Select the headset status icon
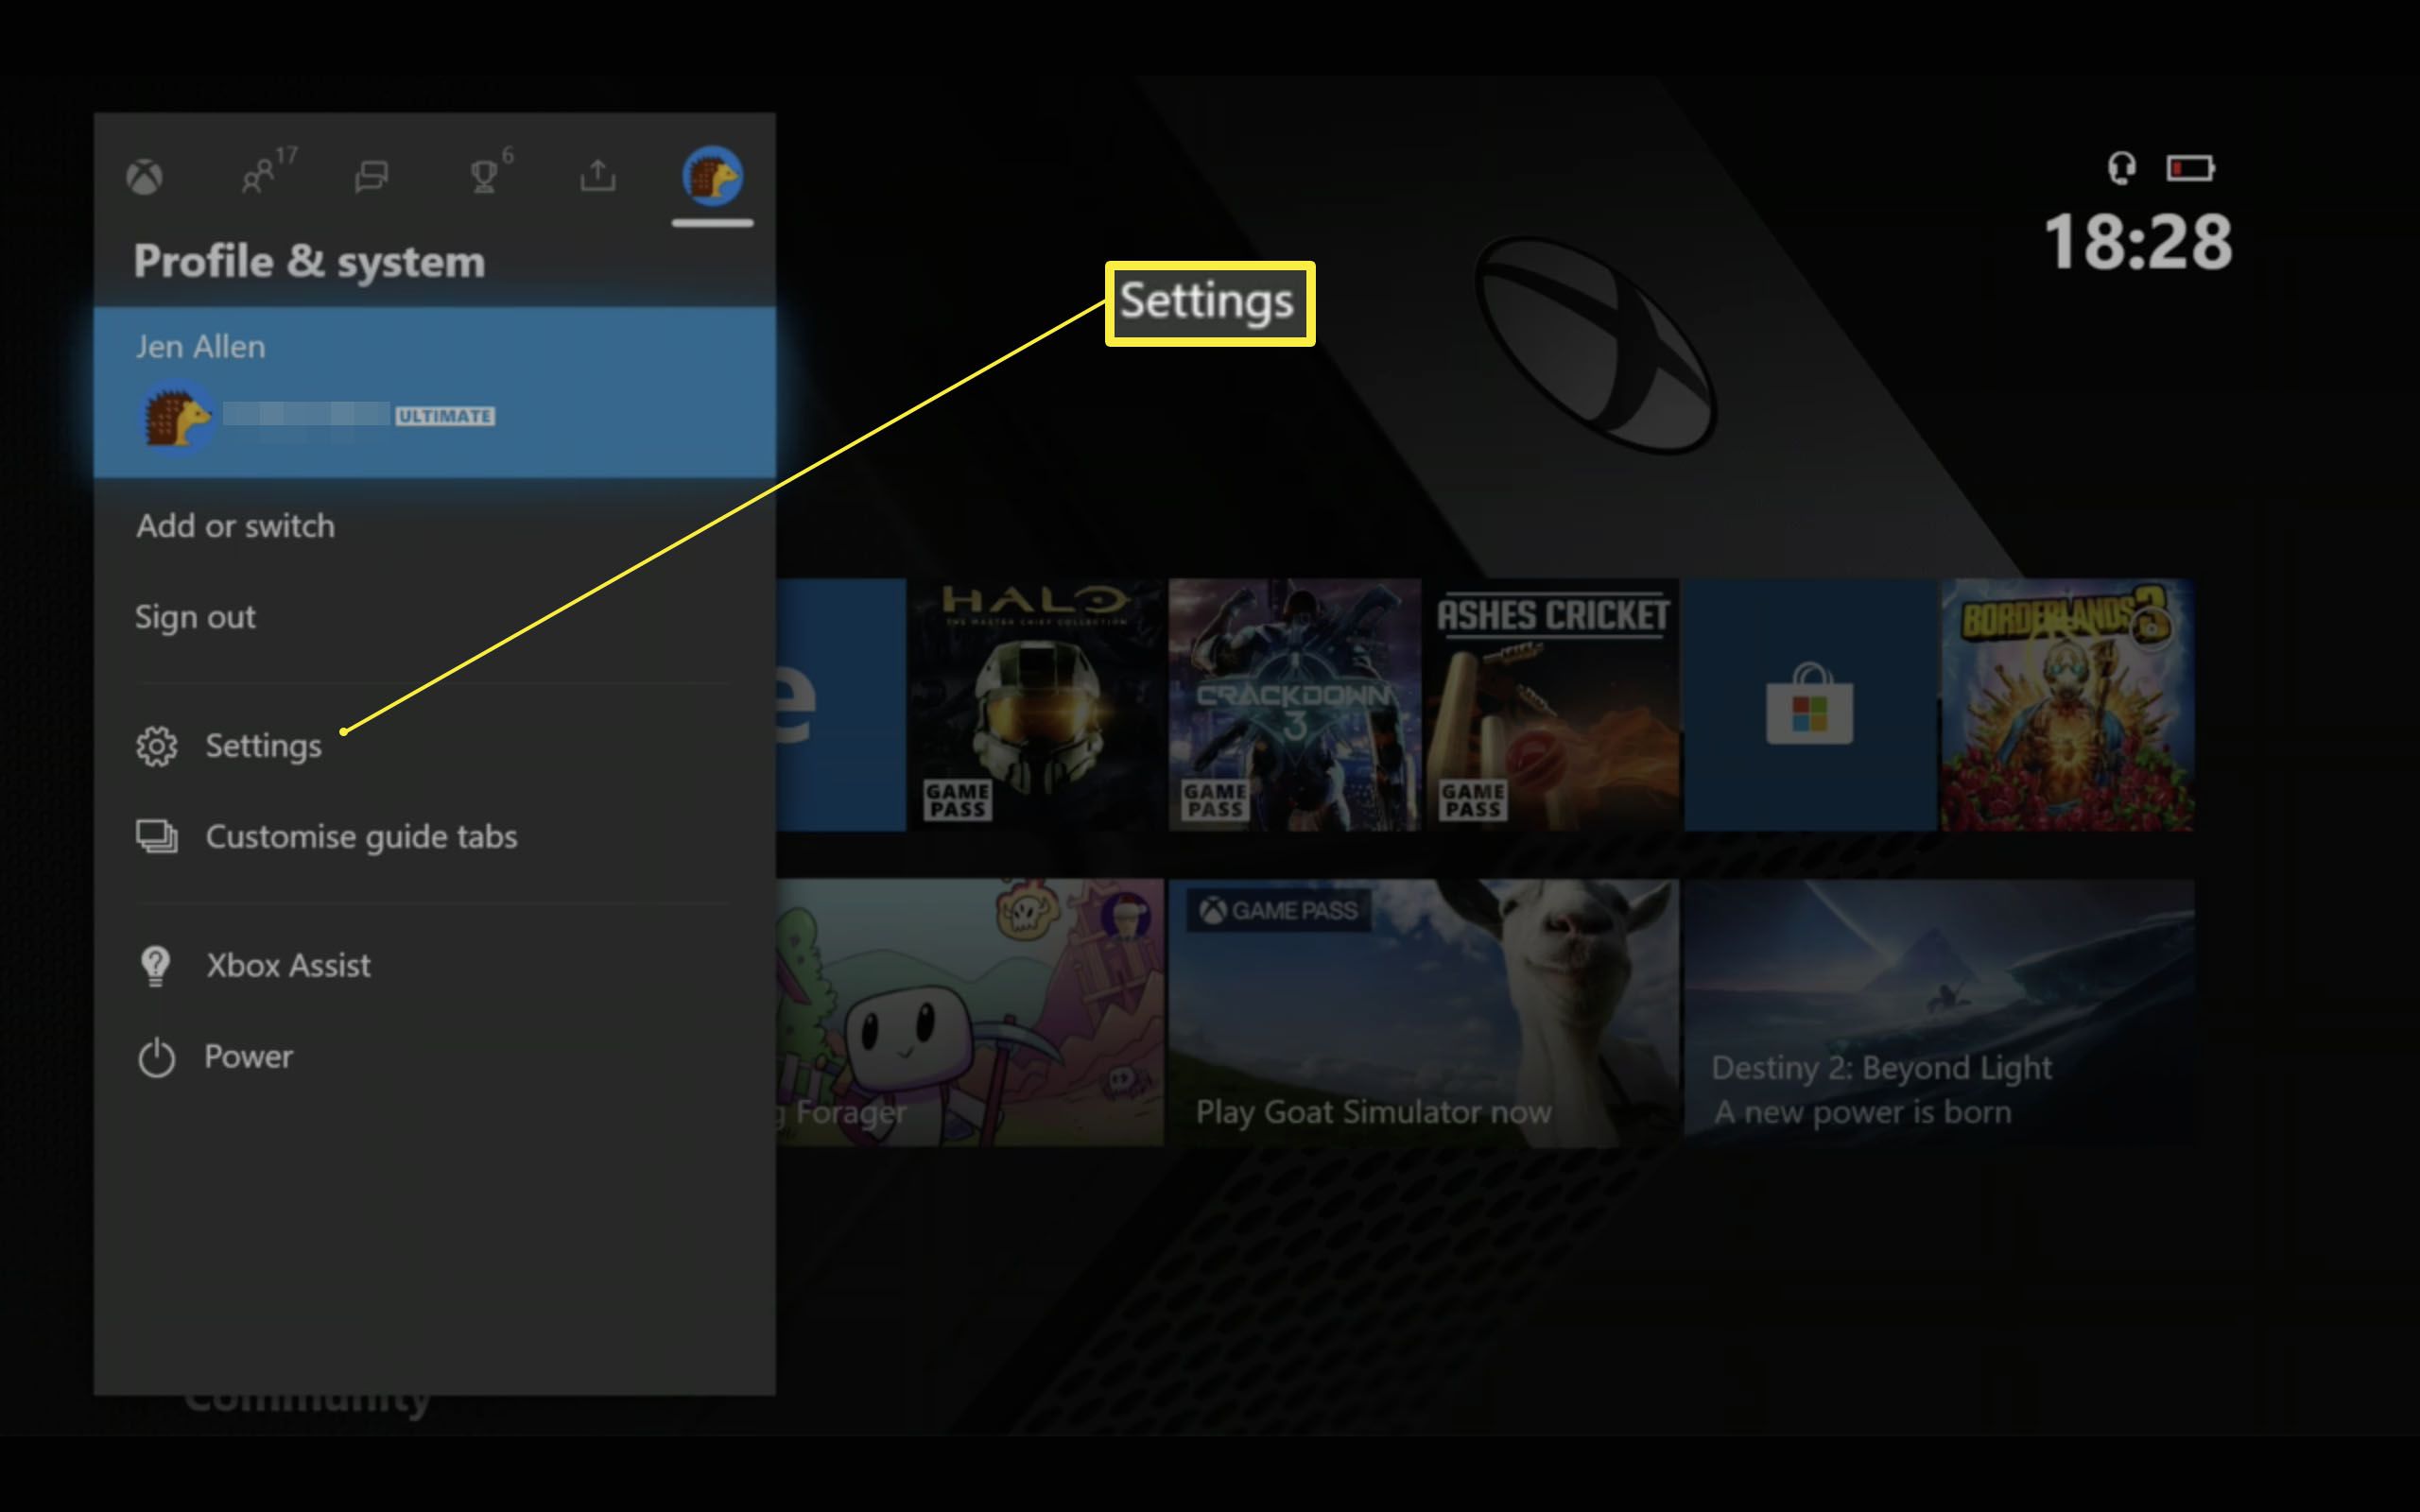Image resolution: width=2420 pixels, height=1512 pixels. tap(2120, 167)
